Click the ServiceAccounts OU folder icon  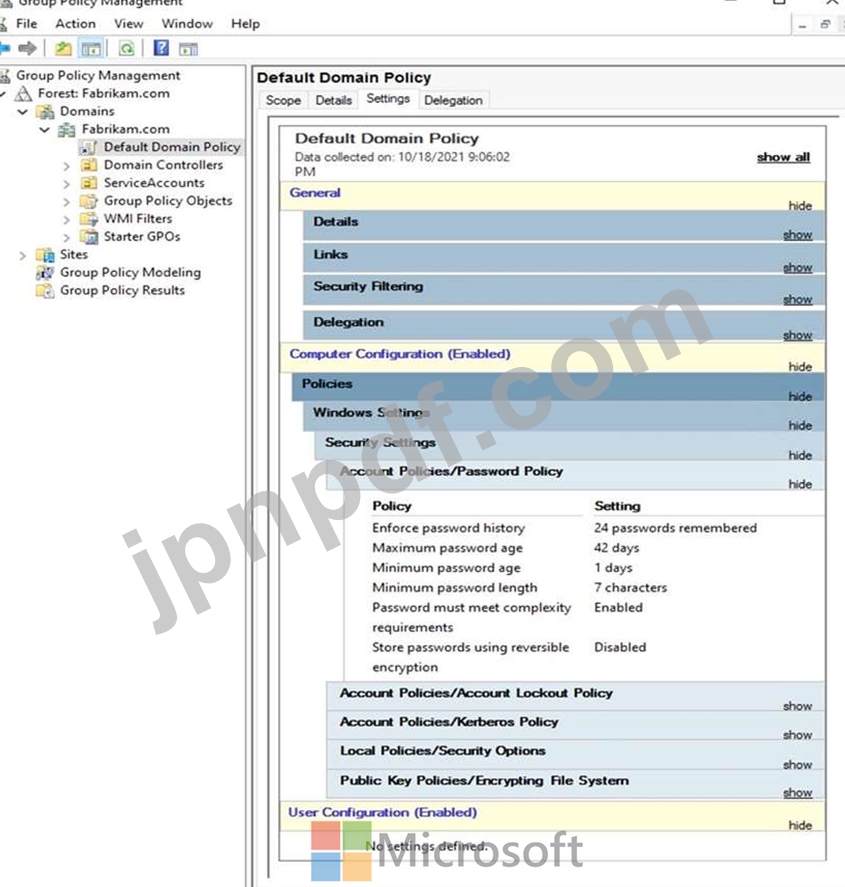point(88,183)
